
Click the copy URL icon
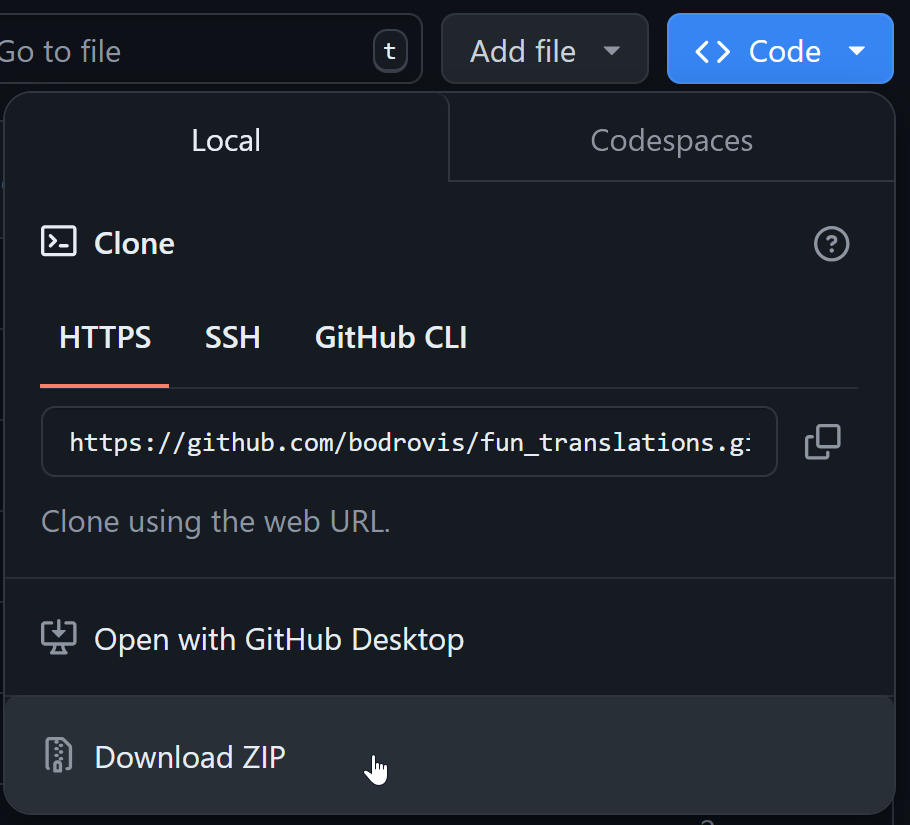click(x=822, y=442)
